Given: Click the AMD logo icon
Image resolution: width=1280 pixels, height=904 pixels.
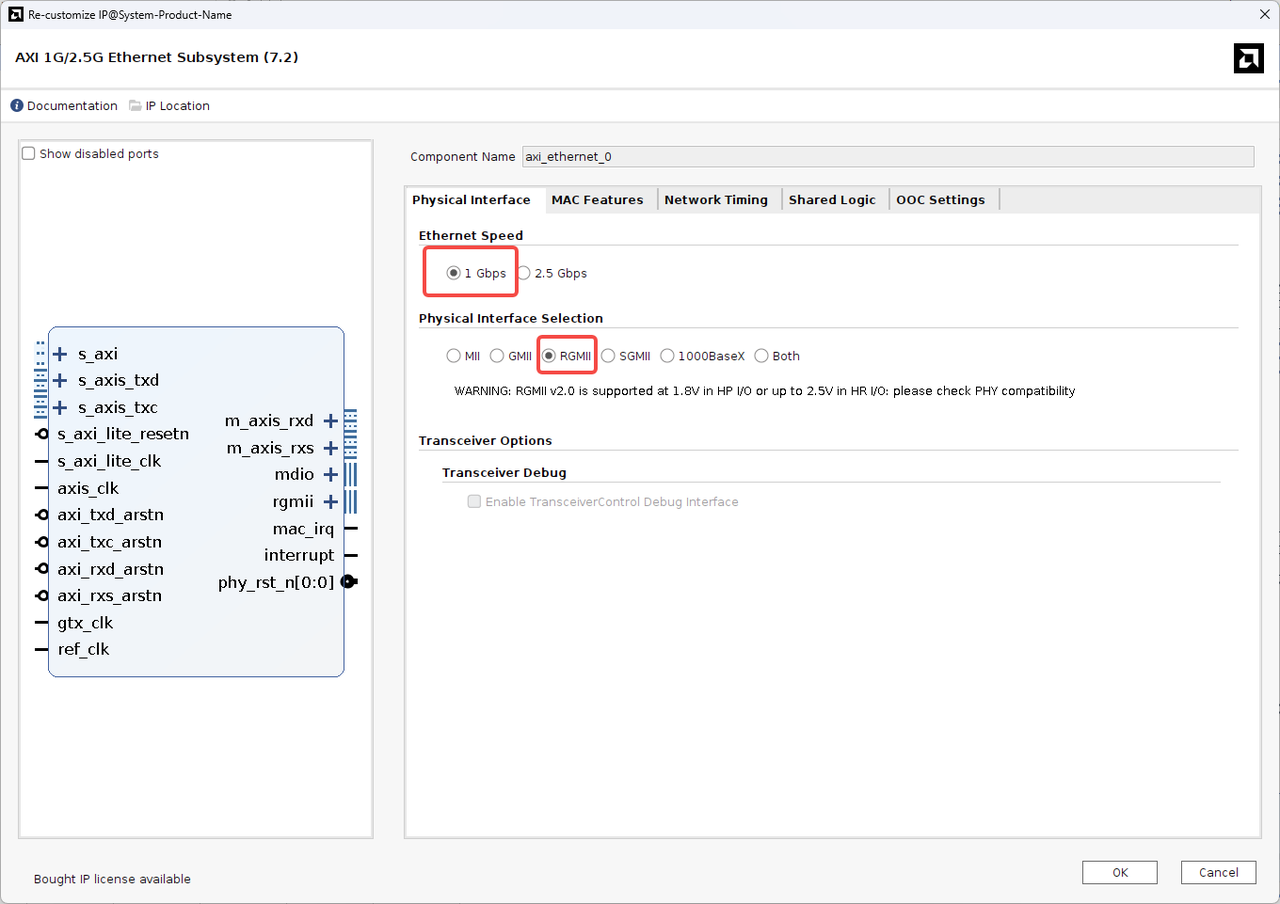Looking at the screenshot, I should pos(1248,59).
